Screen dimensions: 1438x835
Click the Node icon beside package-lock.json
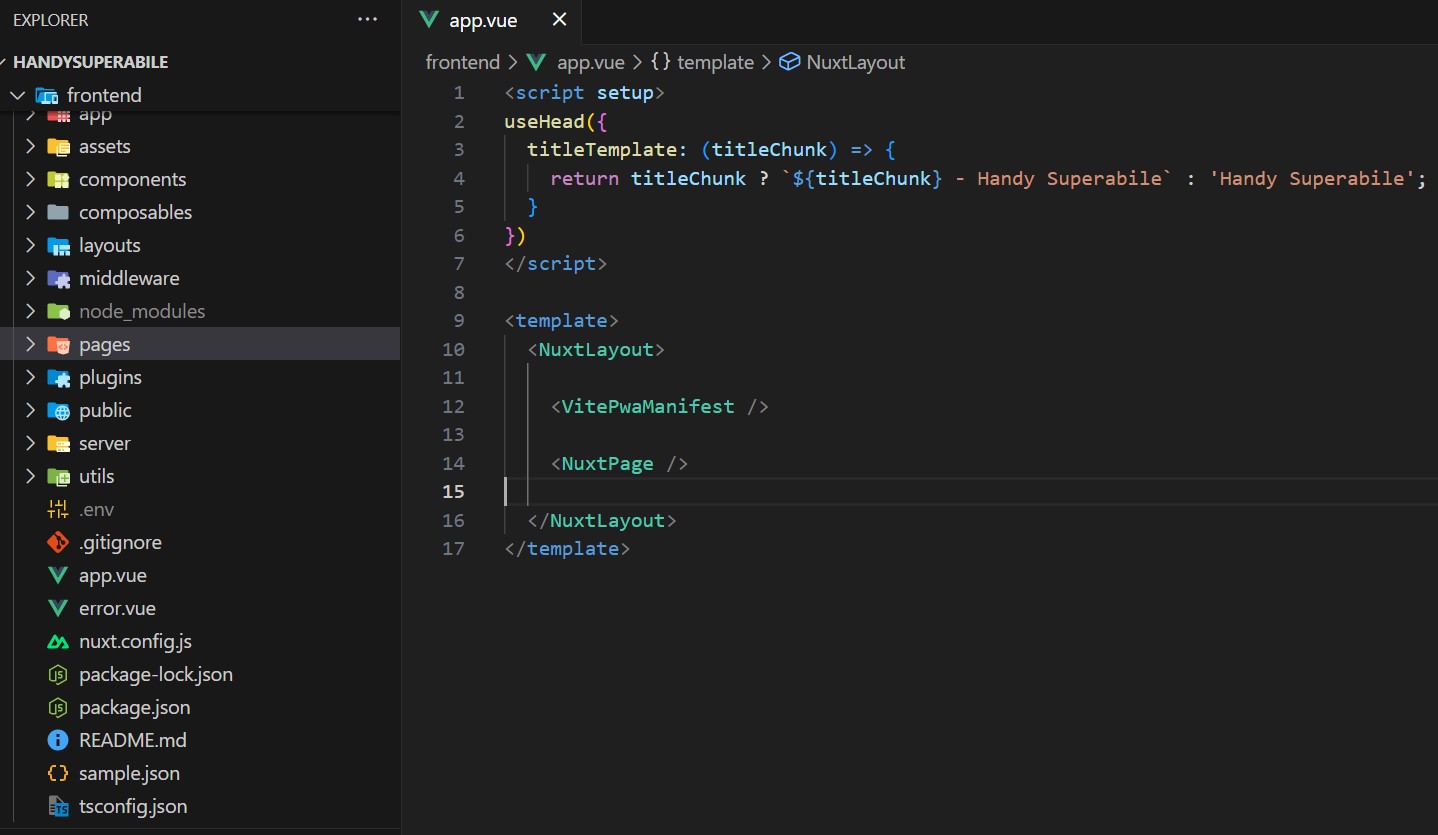58,675
